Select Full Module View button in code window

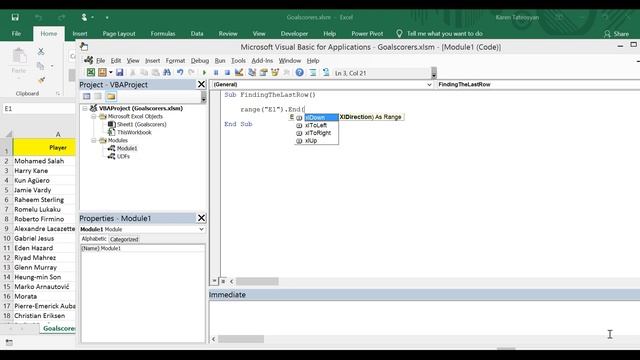pyautogui.click(x=223, y=281)
